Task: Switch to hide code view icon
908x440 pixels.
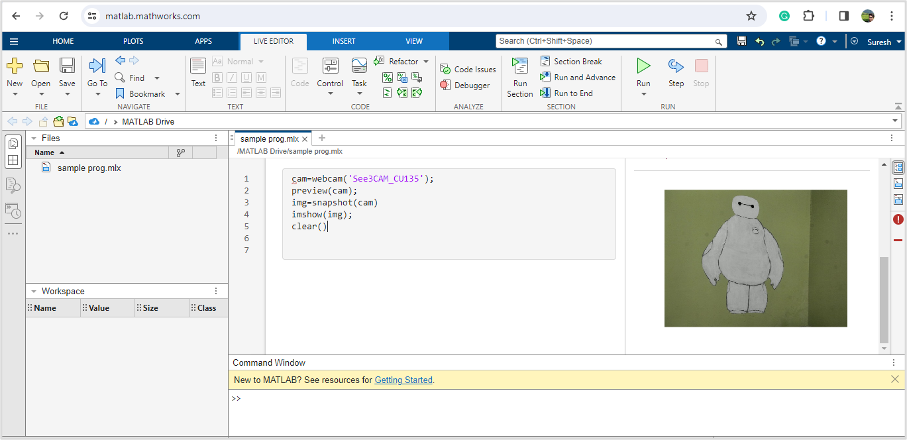Action: pyautogui.click(x=898, y=200)
